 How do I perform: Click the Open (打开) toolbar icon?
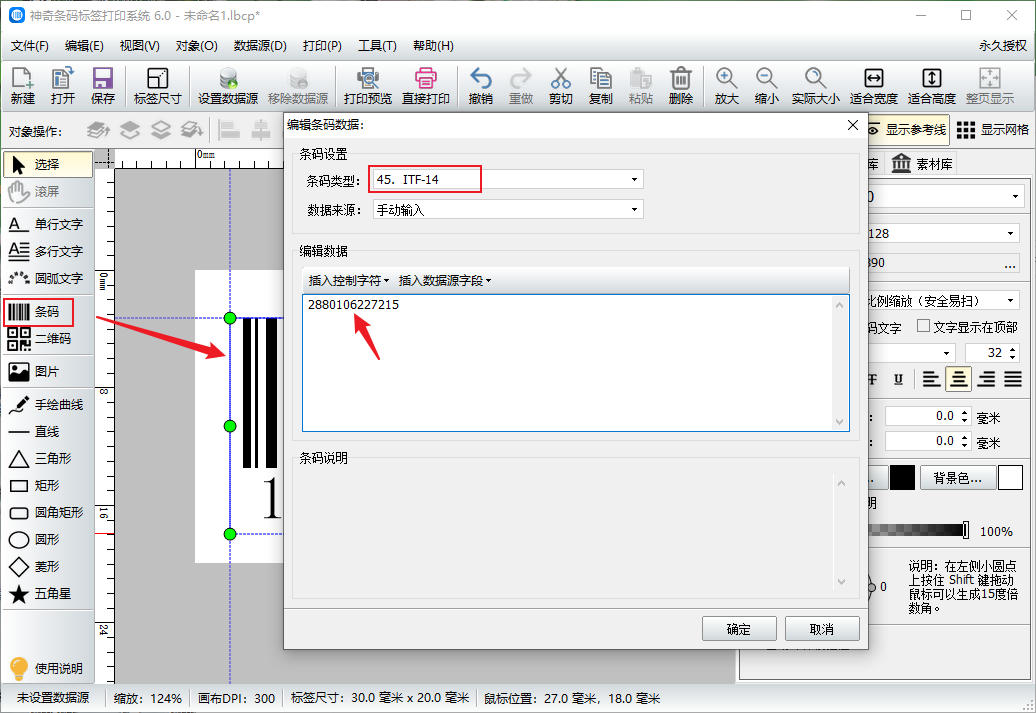(x=63, y=86)
